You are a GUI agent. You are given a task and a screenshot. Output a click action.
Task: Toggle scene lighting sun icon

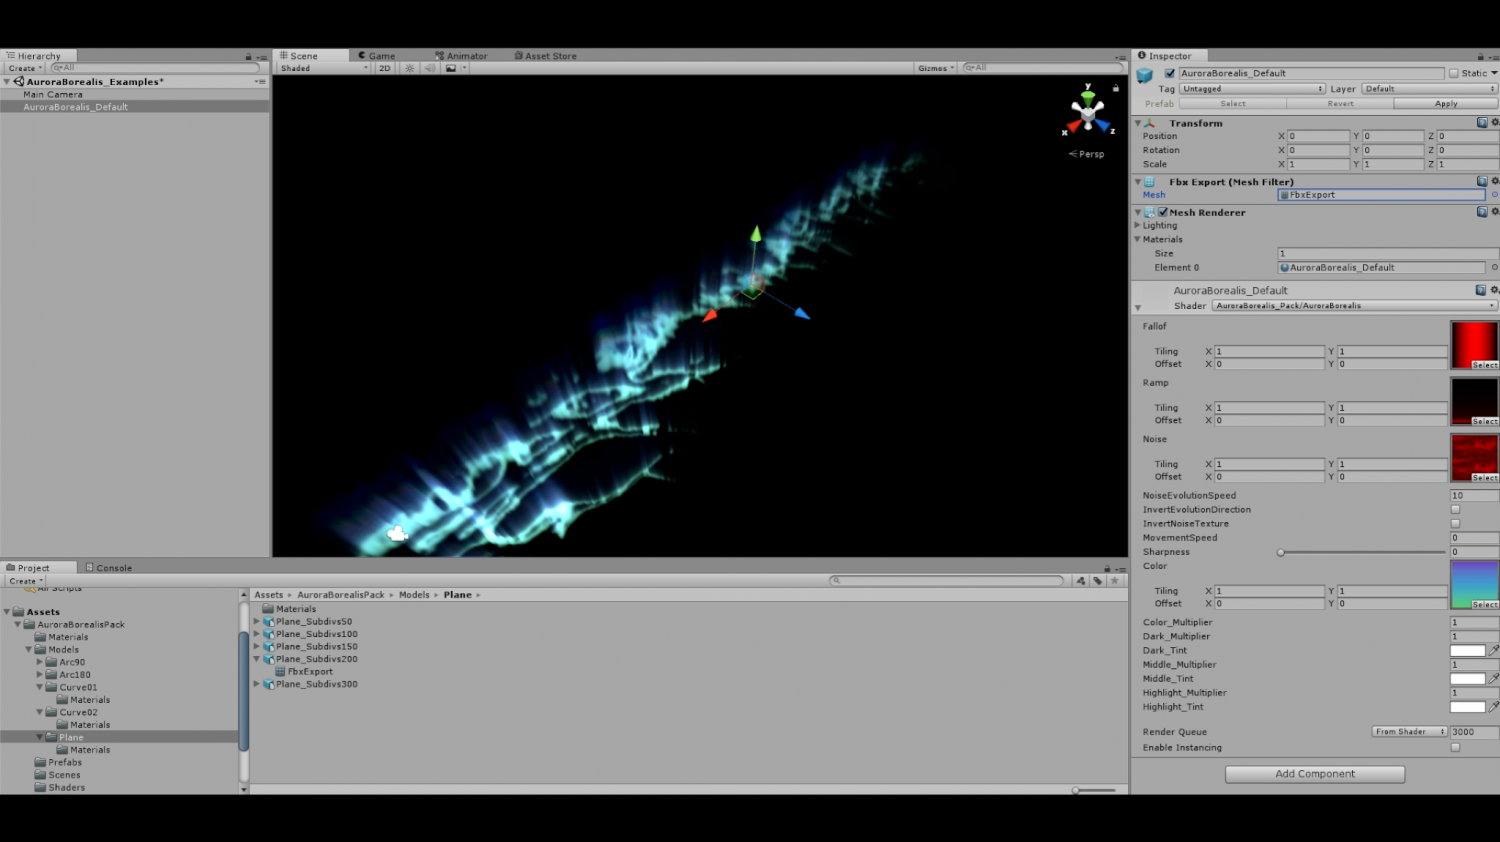[409, 68]
